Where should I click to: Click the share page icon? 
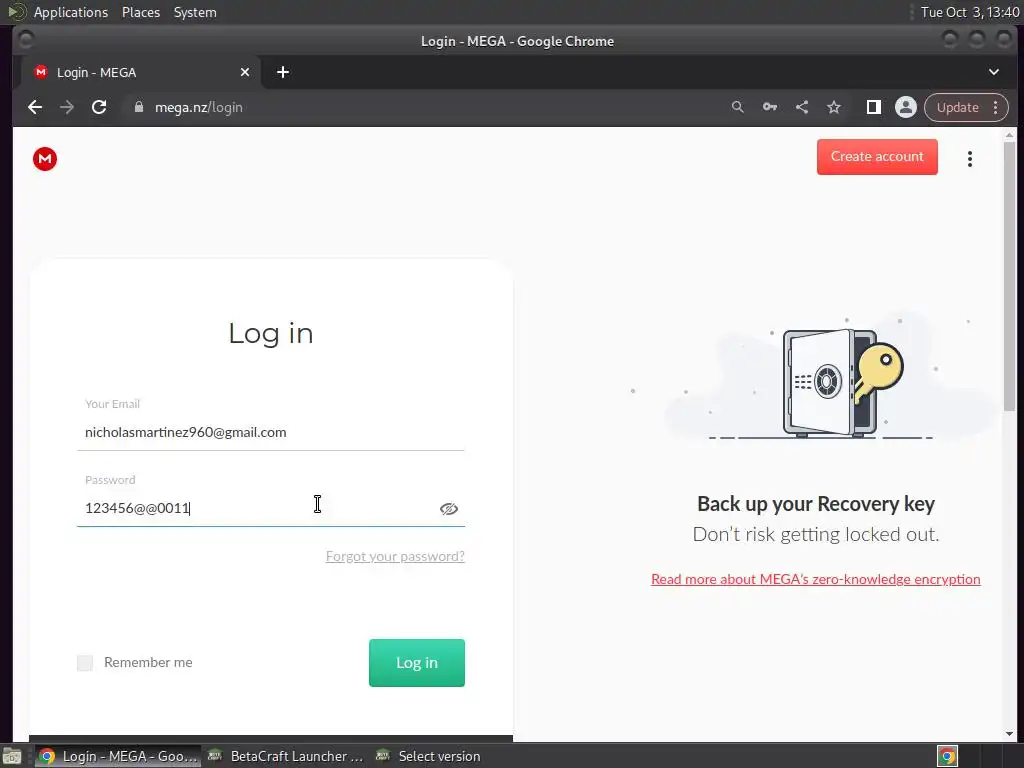[x=802, y=107]
